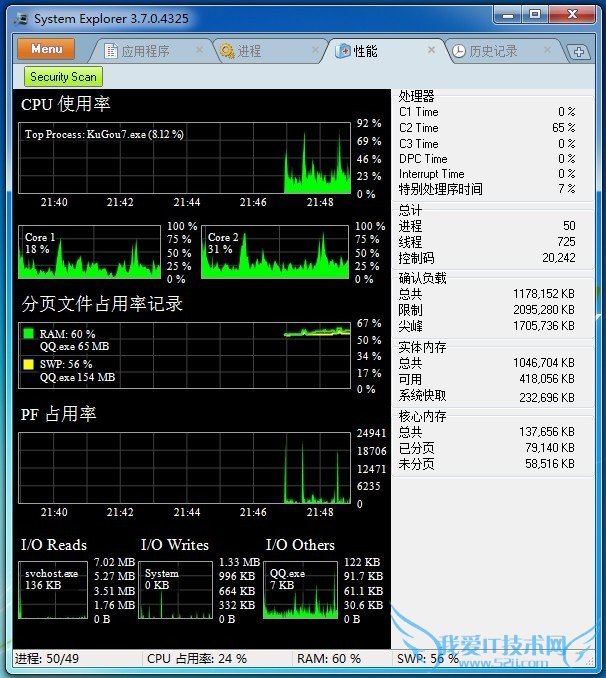Click the RAM: 60 % legend text
The width and height of the screenshot is (606, 678).
(67, 334)
